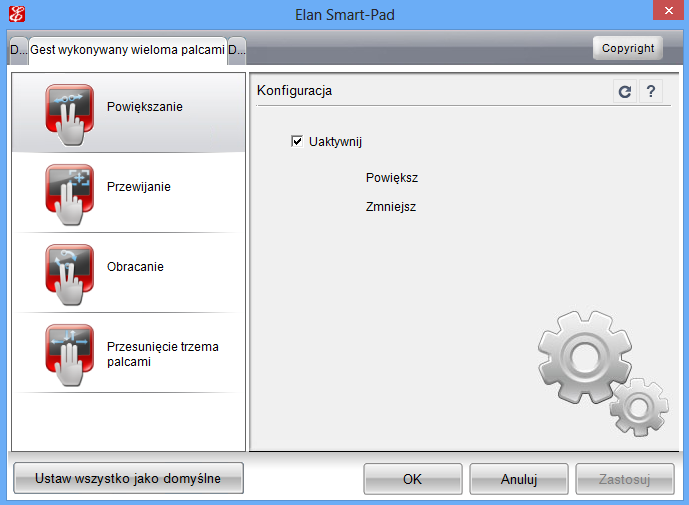Click the Zmniejsz text
Screen dimensions: 689x505
coord(391,207)
